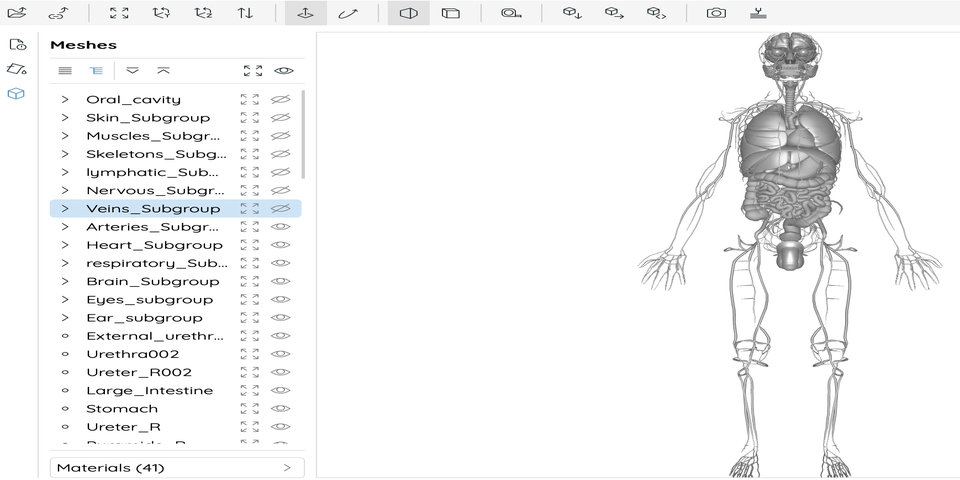The height and width of the screenshot is (480, 960).
Task: Expand the Ear_subgroup tree node
Action: (x=65, y=318)
